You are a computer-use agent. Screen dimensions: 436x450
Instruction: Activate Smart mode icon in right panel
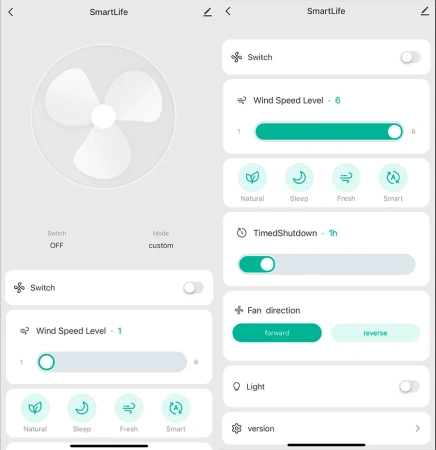[393, 177]
